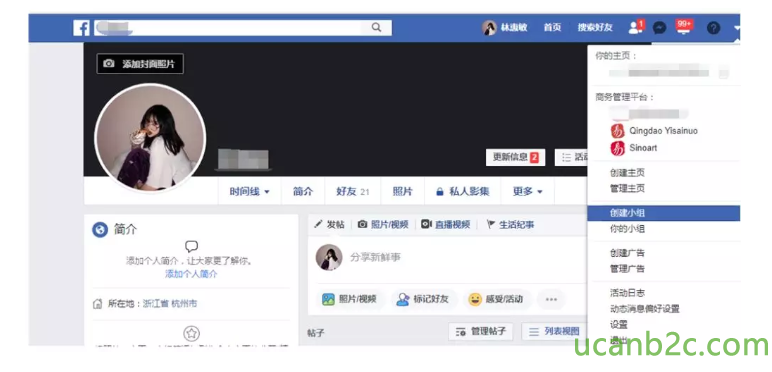Viewport: 772px width, 372px height.
Task: Switch to 列表视图
Action: point(554,332)
